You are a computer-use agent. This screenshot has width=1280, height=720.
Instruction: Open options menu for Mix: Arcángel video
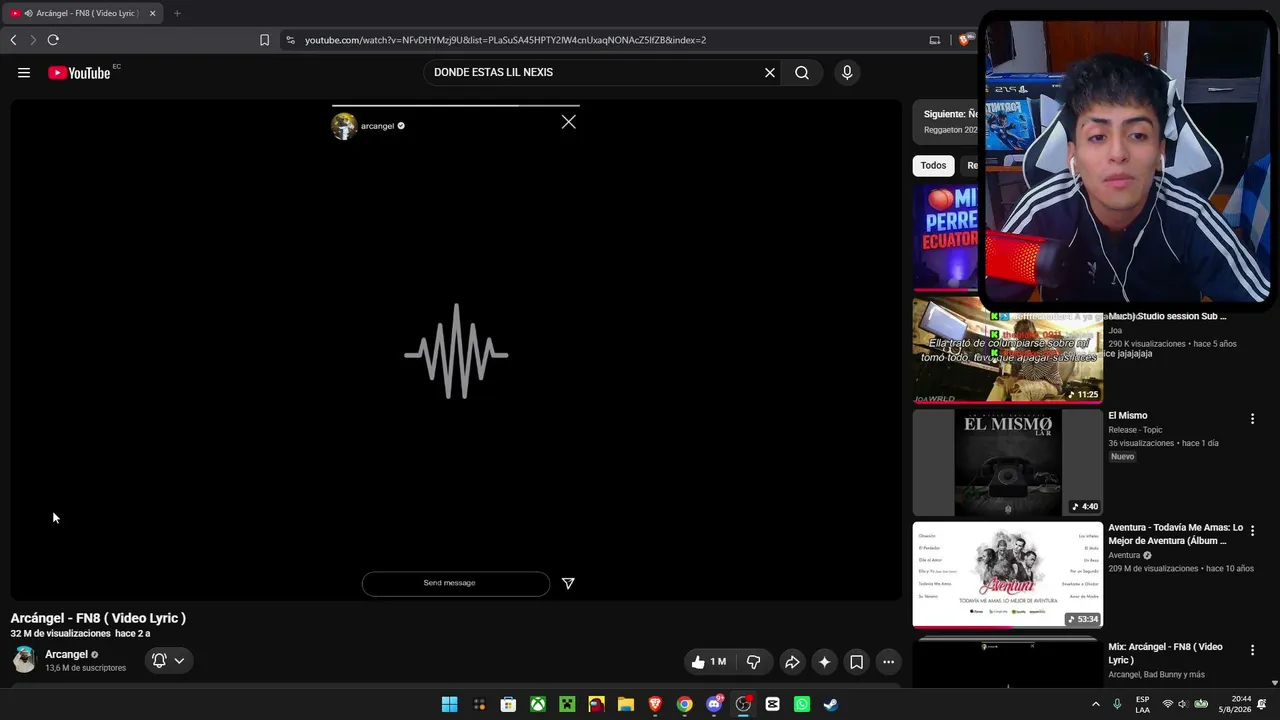tap(1252, 650)
